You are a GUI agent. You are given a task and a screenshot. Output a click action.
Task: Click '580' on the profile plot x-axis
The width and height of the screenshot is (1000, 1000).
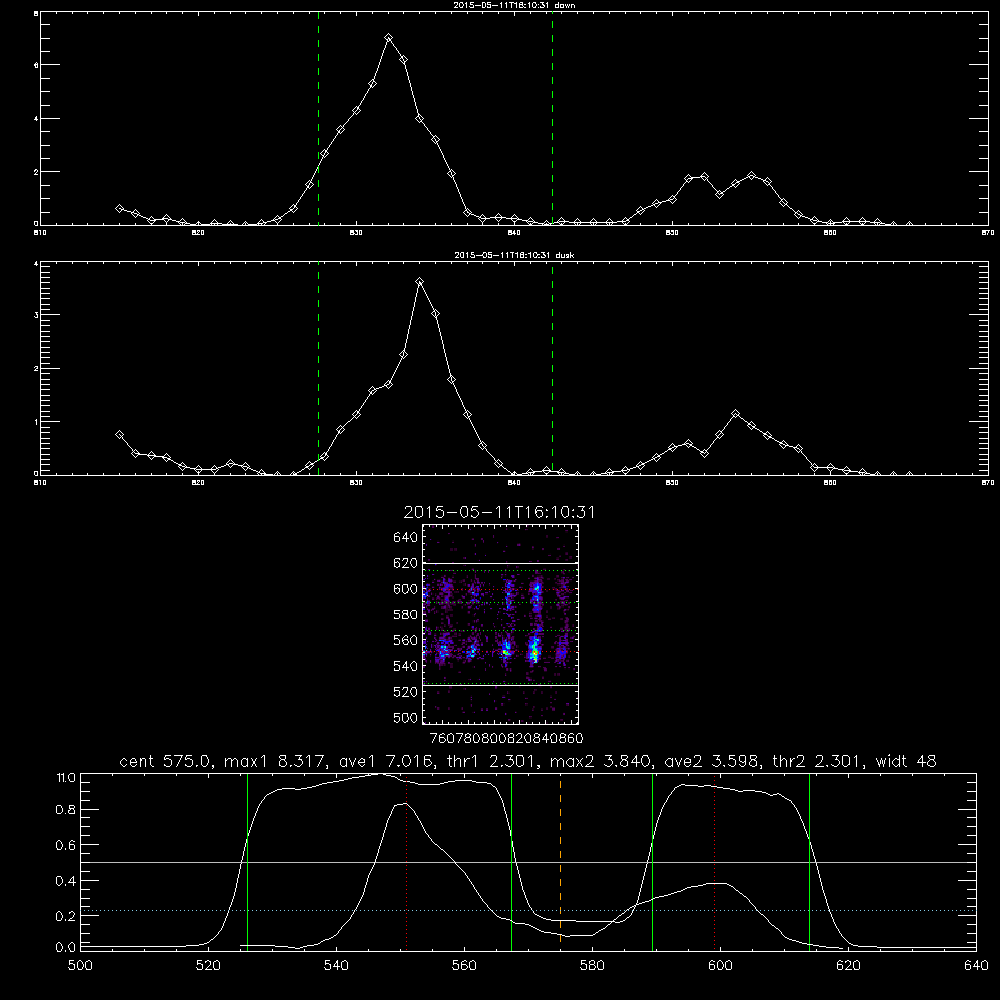coord(592,966)
